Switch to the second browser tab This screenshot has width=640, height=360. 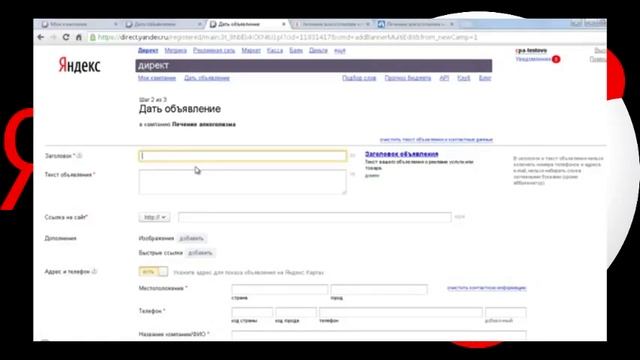coord(163,24)
